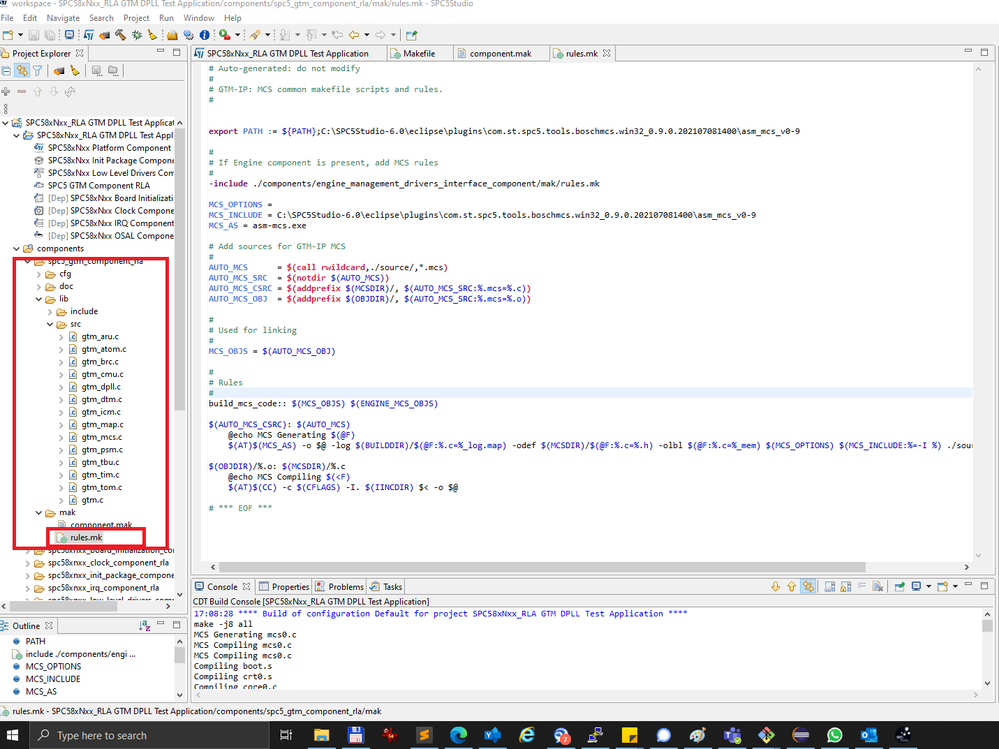
Task: Click the Console scroll up arrow icon
Action: (791, 587)
